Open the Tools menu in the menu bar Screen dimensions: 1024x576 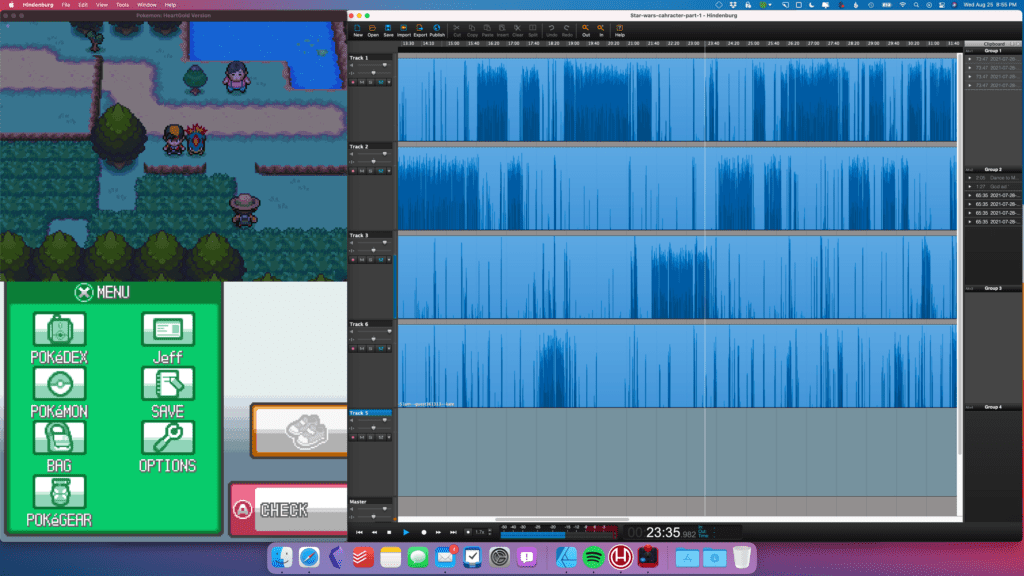[x=121, y=5]
